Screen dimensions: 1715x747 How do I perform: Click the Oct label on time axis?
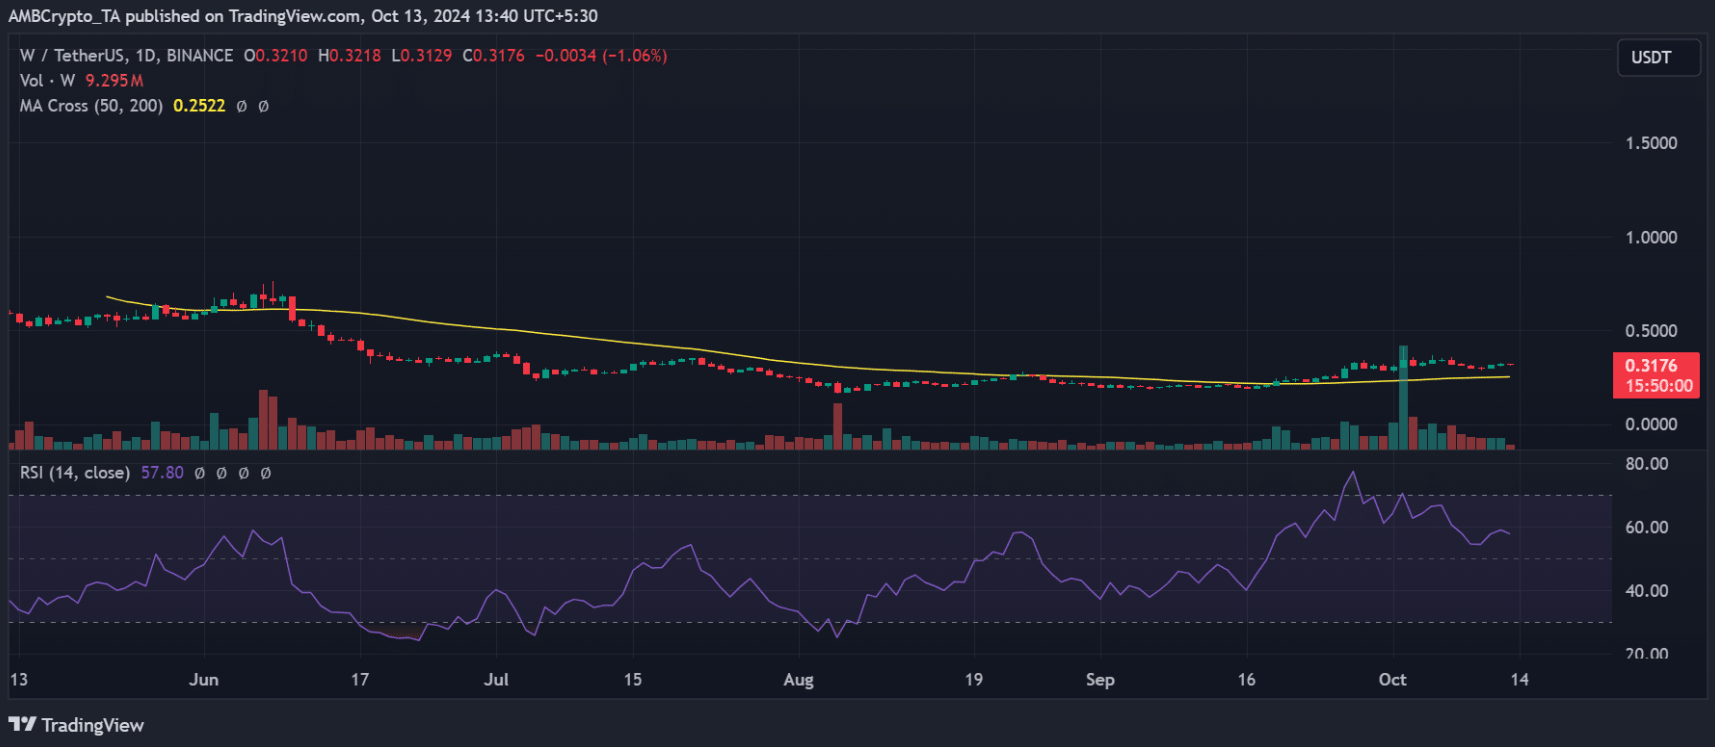point(1392,680)
